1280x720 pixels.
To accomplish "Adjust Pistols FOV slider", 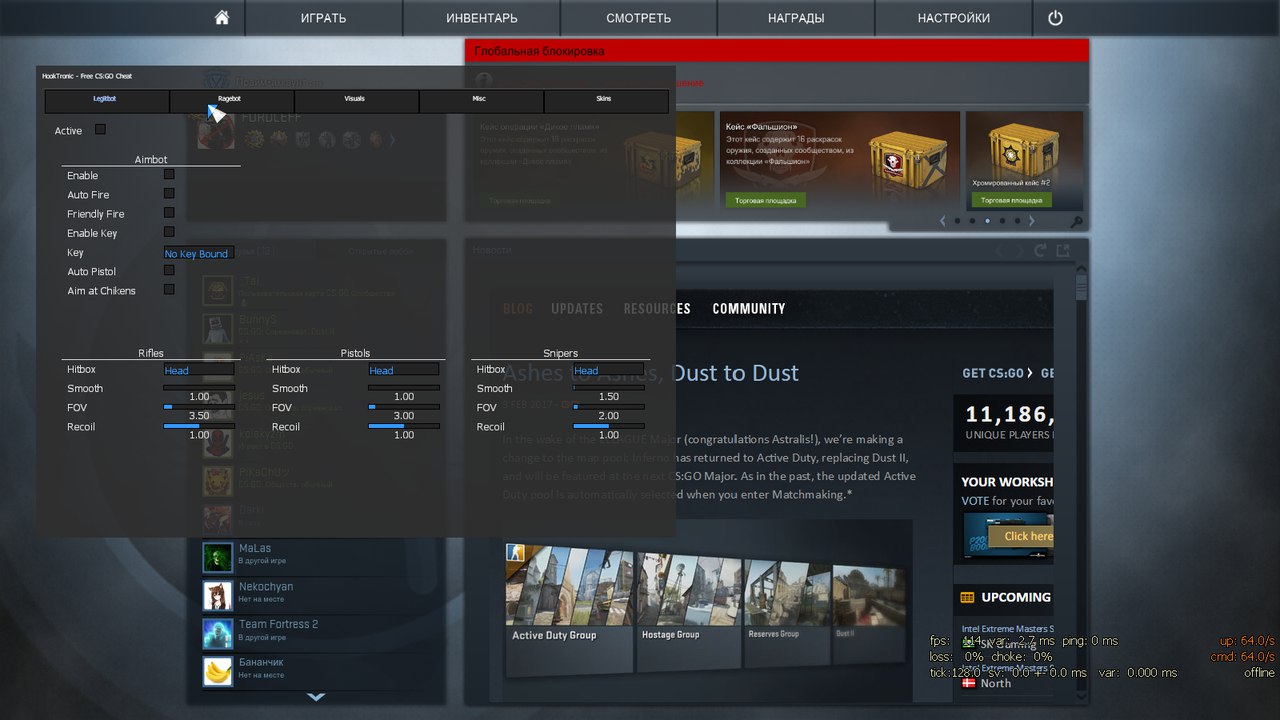I will (x=404, y=407).
